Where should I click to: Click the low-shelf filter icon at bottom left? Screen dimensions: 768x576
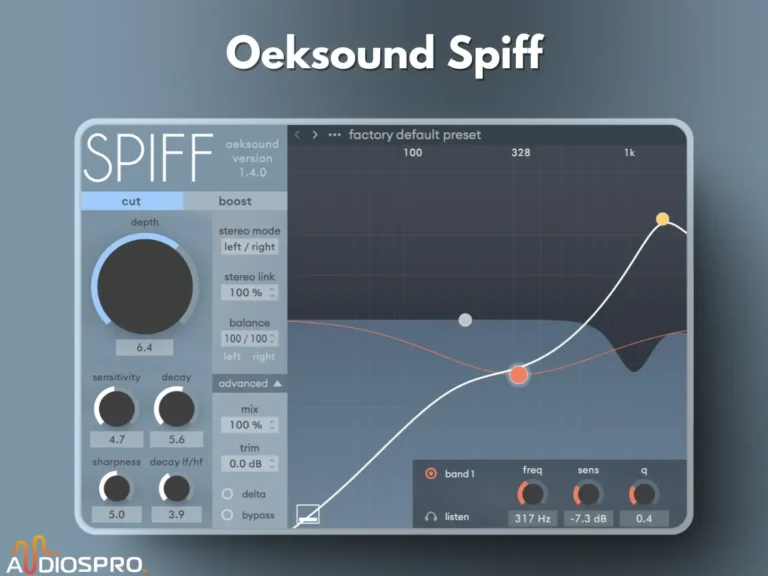point(308,515)
